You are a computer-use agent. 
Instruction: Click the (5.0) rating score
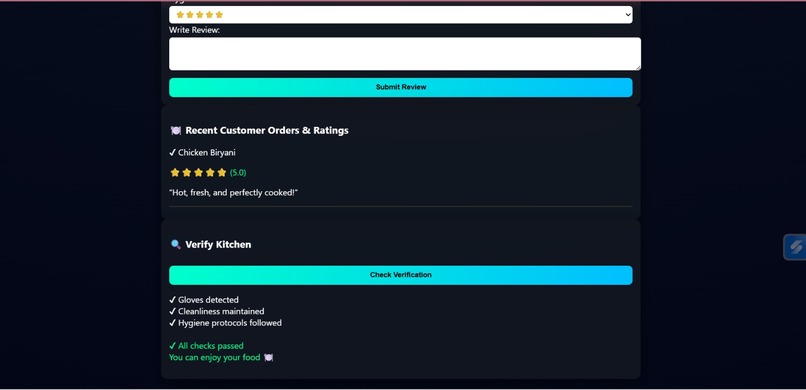pyautogui.click(x=238, y=173)
